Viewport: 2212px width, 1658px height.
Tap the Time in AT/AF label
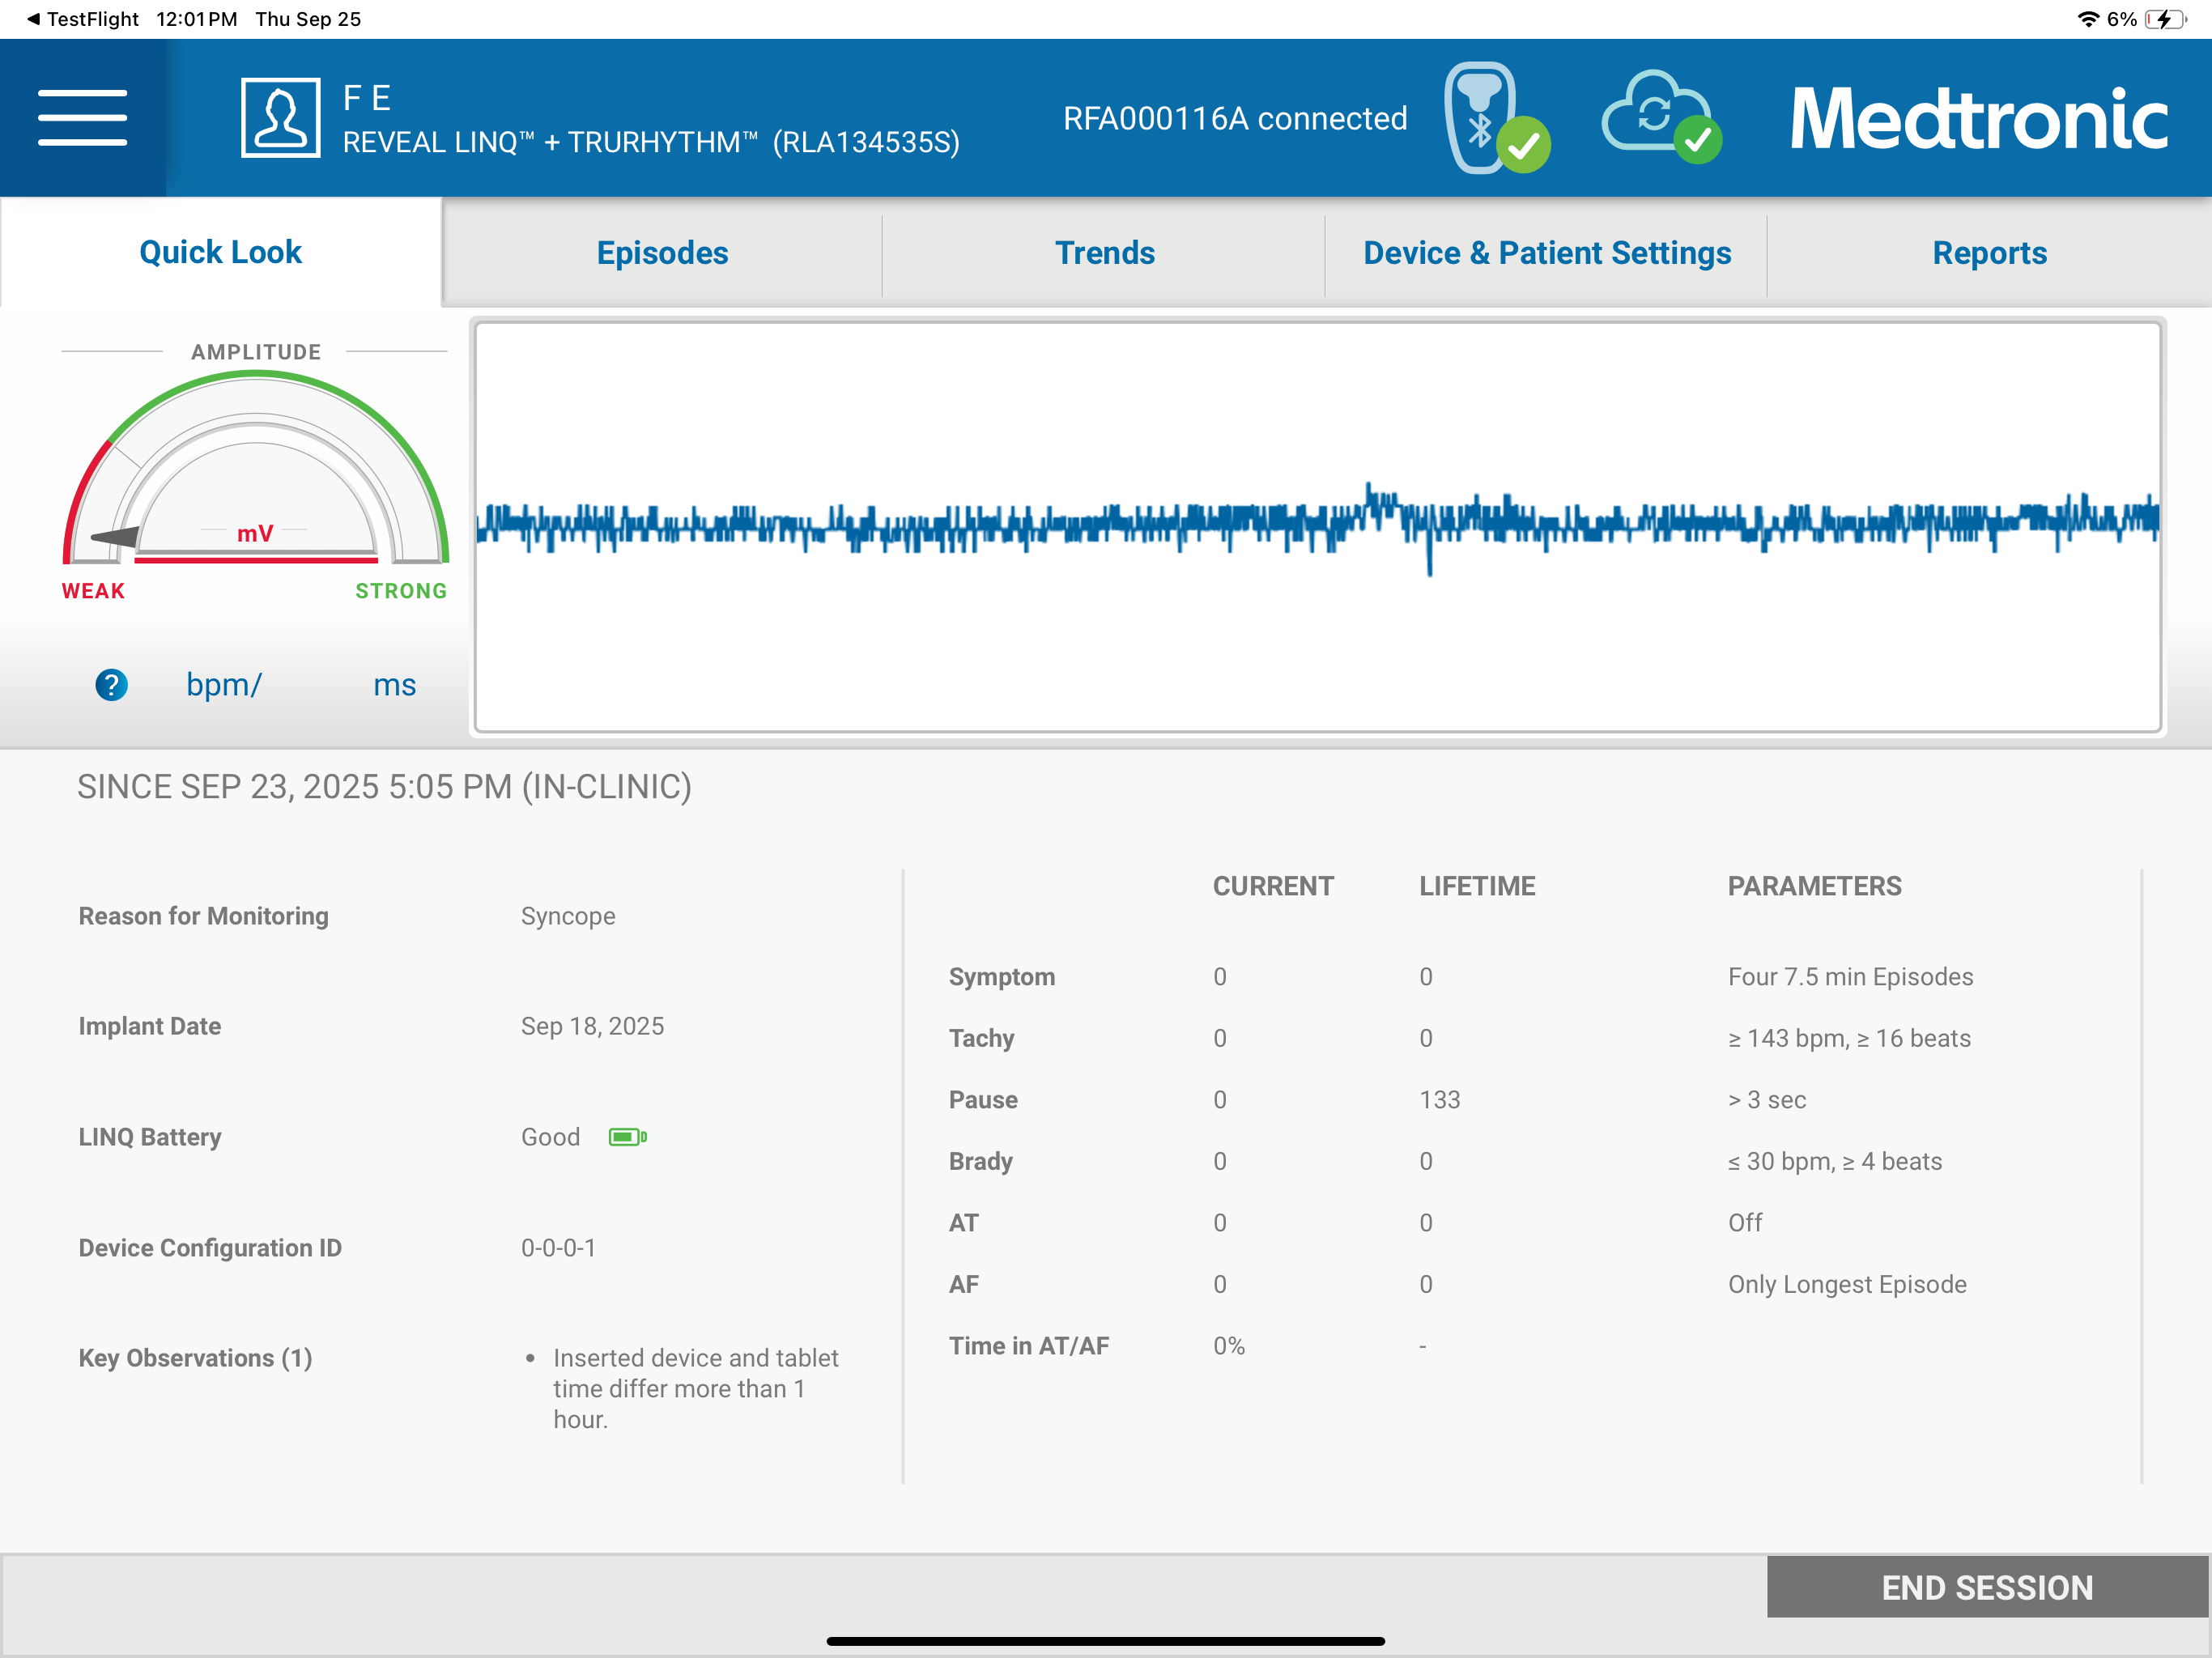pos(1029,1346)
